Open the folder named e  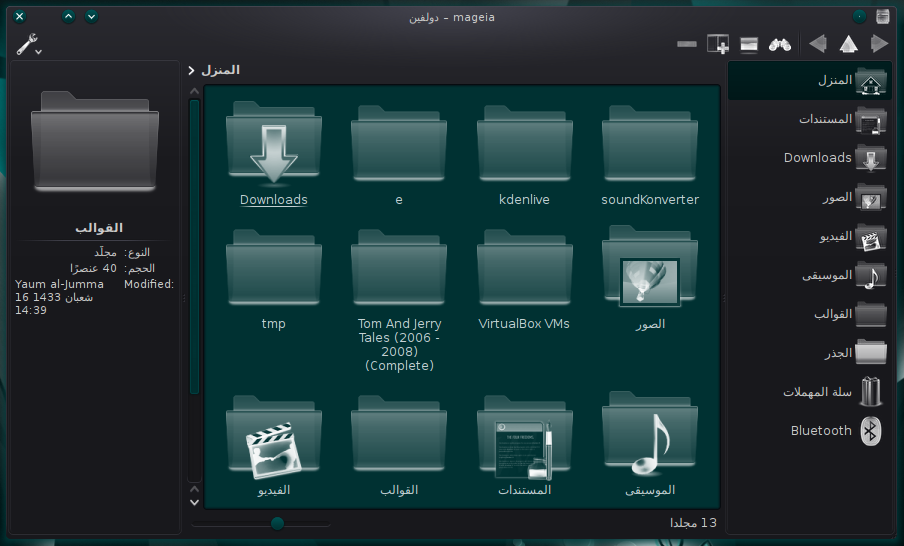[x=399, y=154]
